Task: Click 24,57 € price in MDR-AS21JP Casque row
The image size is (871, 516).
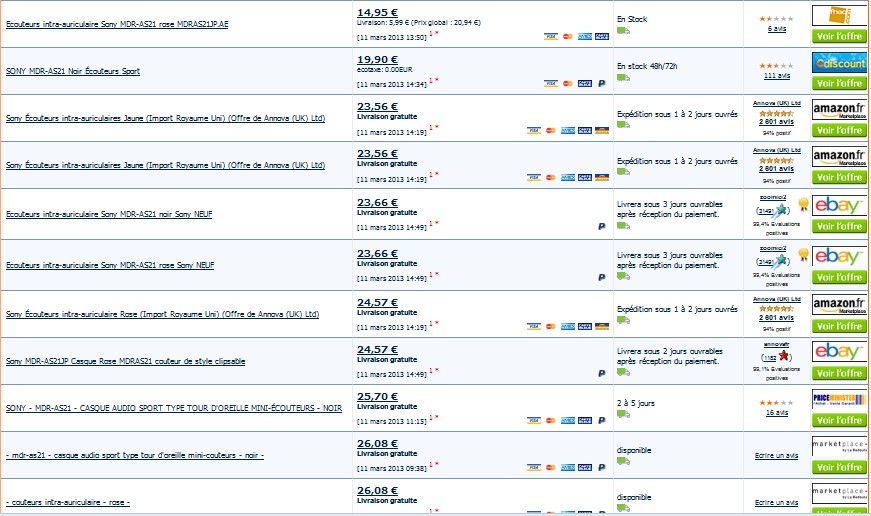Action: 377,349
